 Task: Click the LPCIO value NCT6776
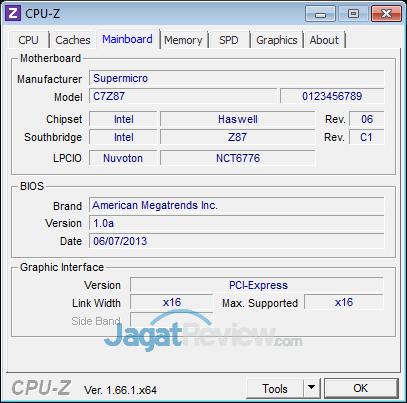[x=238, y=158]
